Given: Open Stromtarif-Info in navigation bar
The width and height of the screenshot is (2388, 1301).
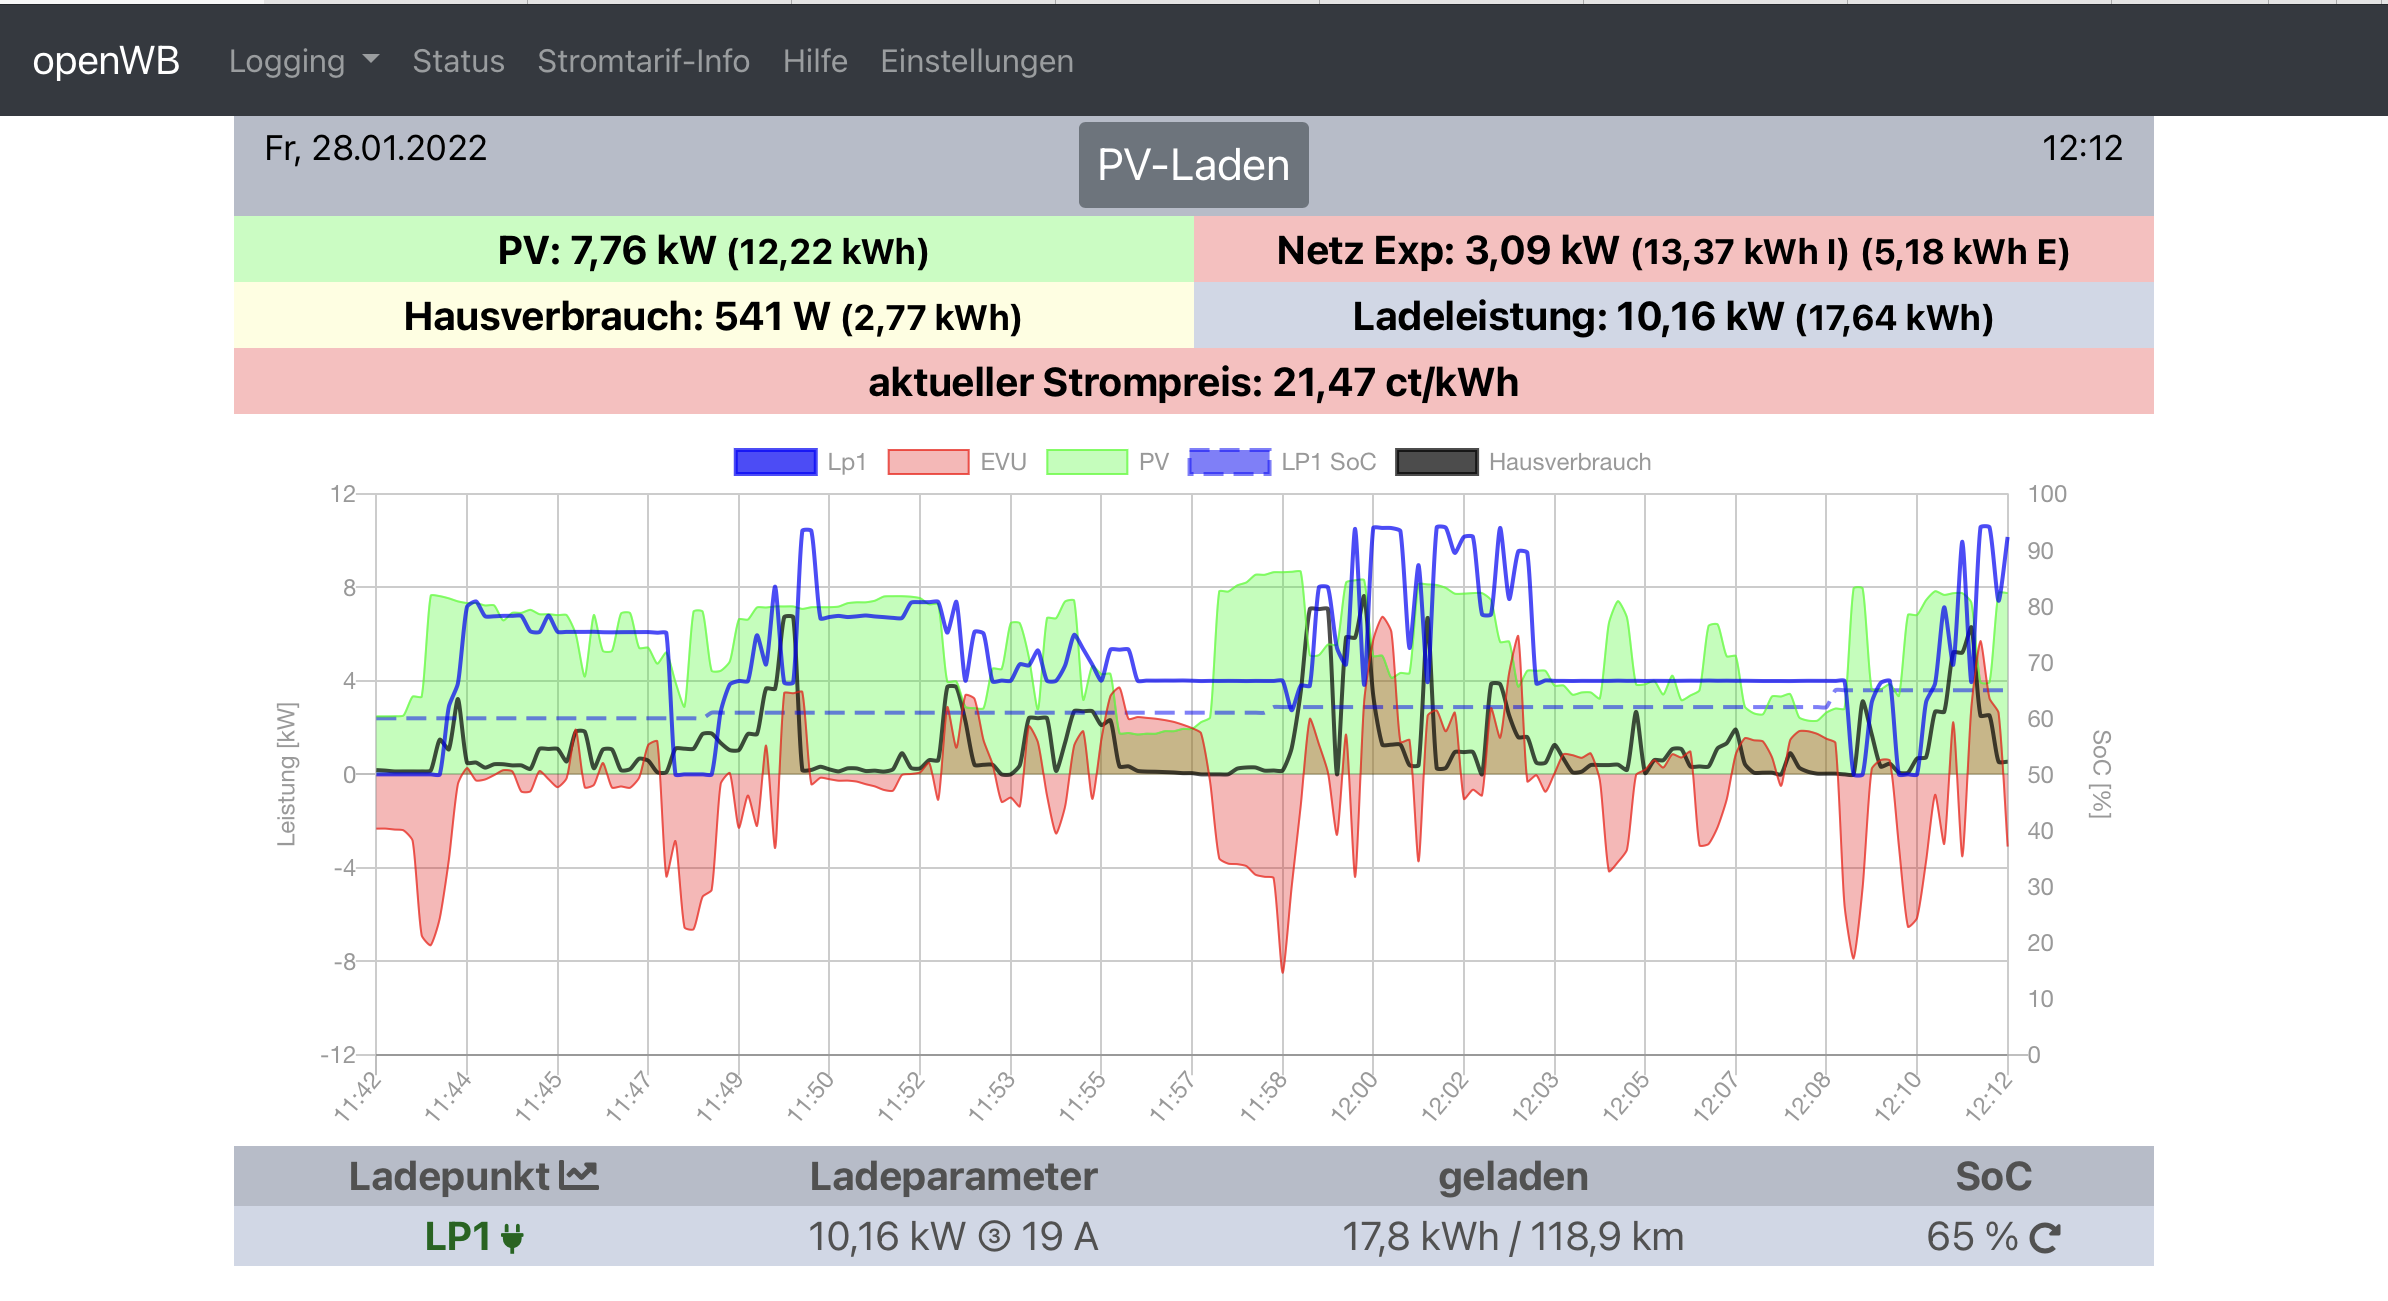Looking at the screenshot, I should coord(643,61).
